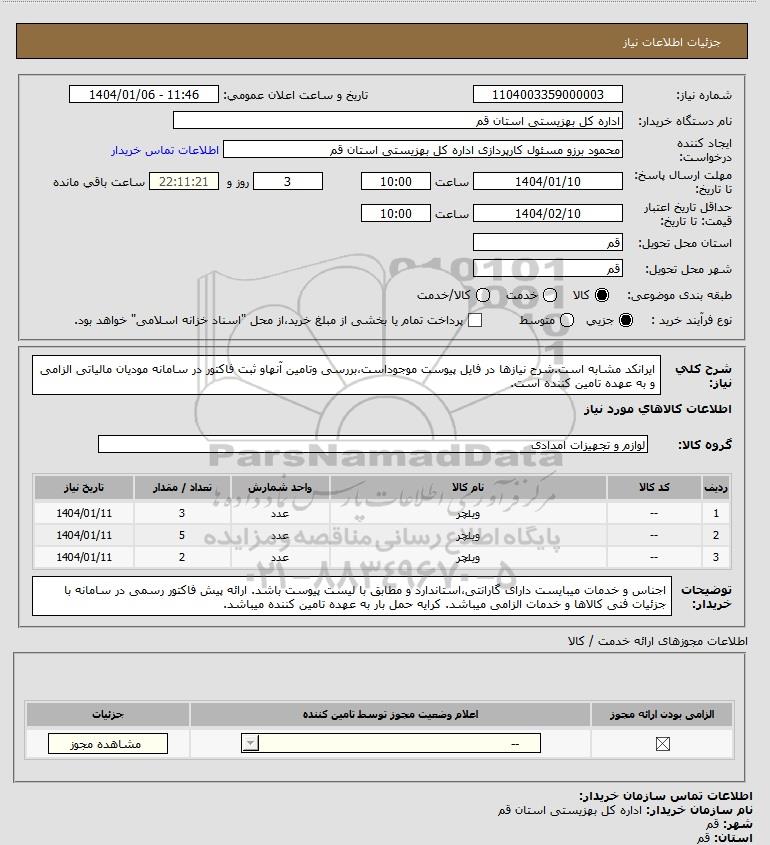Screen dimensions: 770x845
Task: Click the واحد شمارش column header
Action: (280, 487)
